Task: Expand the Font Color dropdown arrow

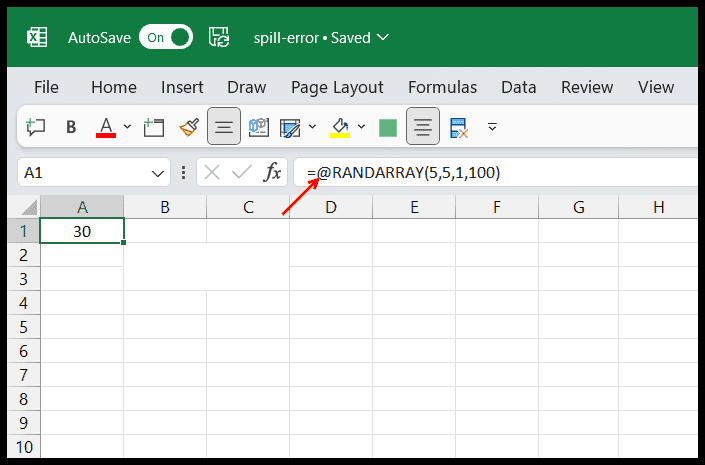Action: click(127, 127)
